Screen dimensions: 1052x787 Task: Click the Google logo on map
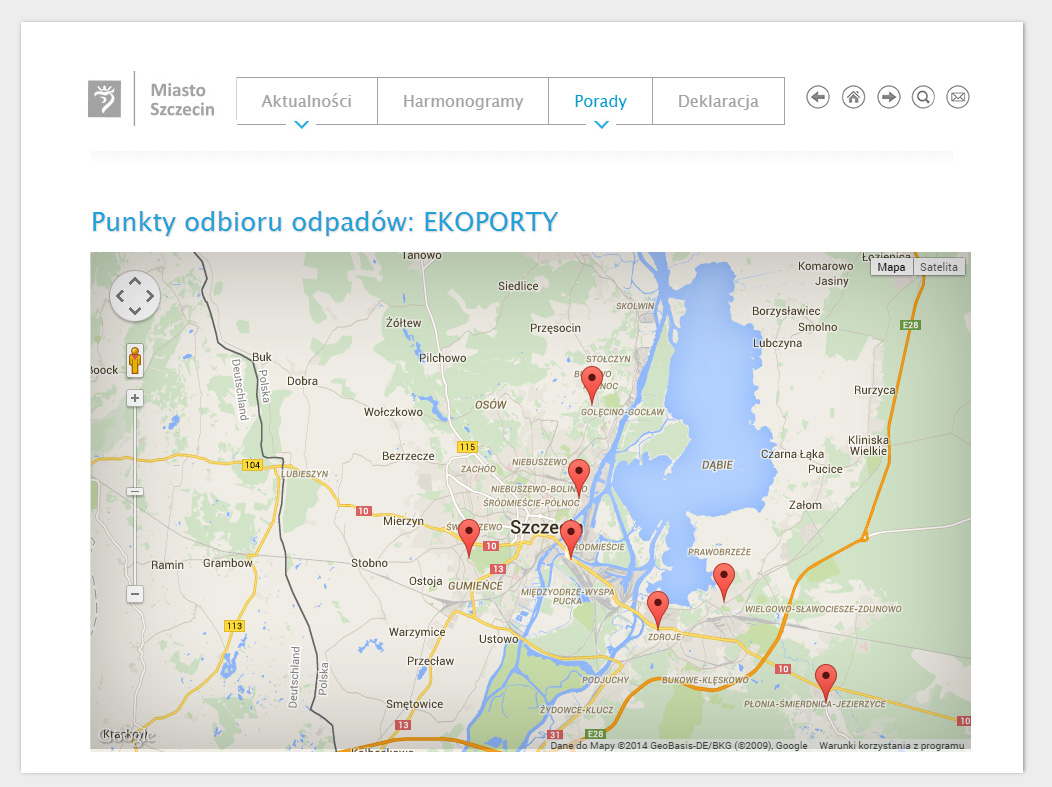(127, 735)
